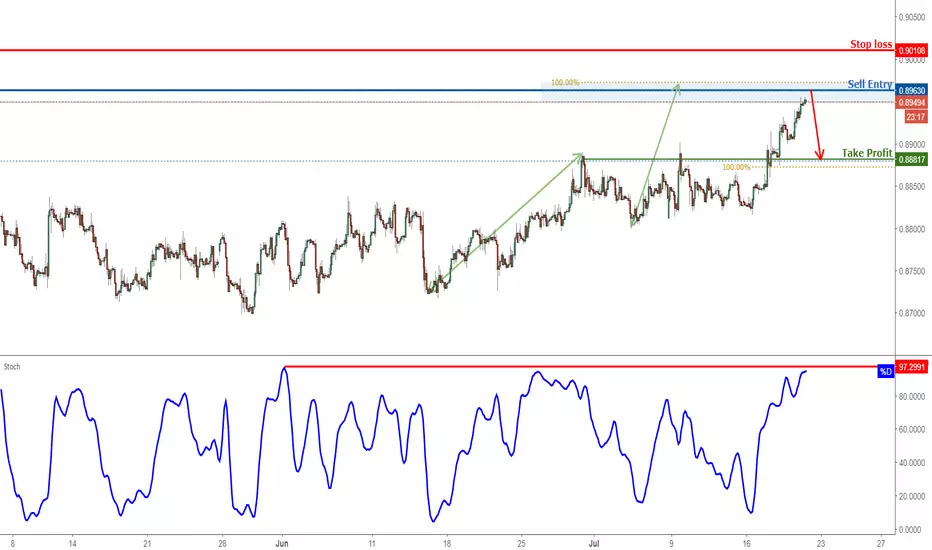Click the 20.0000 stochastic axis label
This screenshot has height=550, width=932.
pyautogui.click(x=912, y=496)
